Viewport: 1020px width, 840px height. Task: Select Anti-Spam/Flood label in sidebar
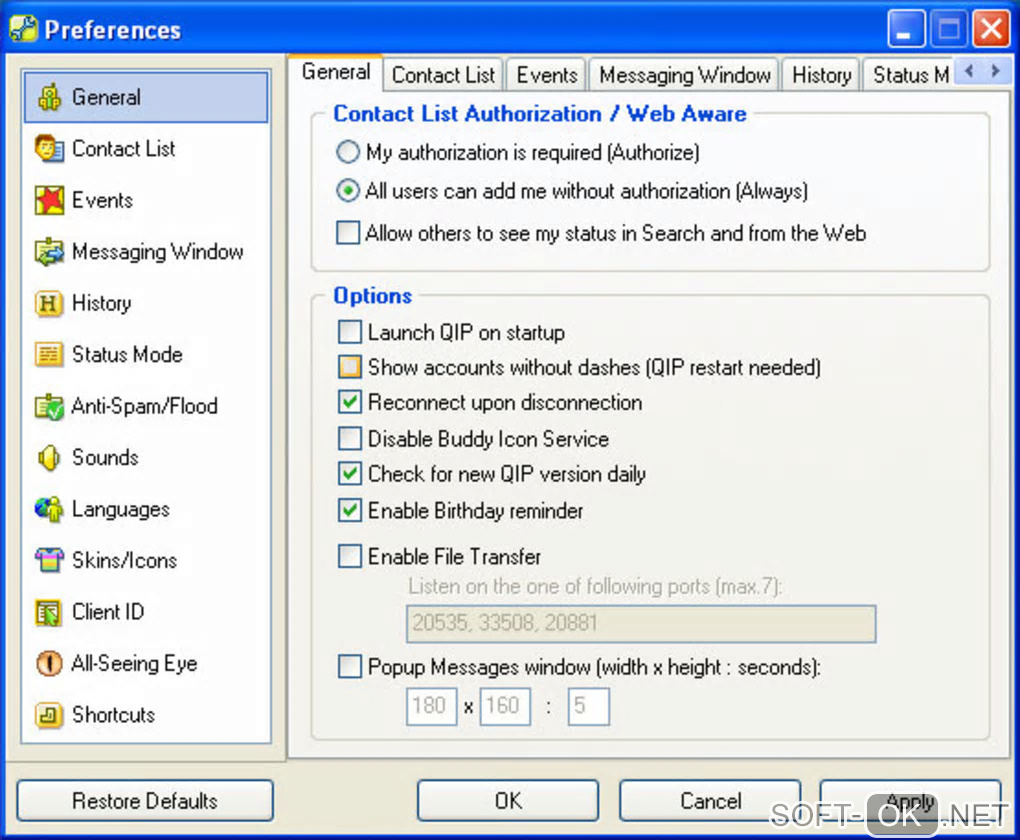pos(144,406)
